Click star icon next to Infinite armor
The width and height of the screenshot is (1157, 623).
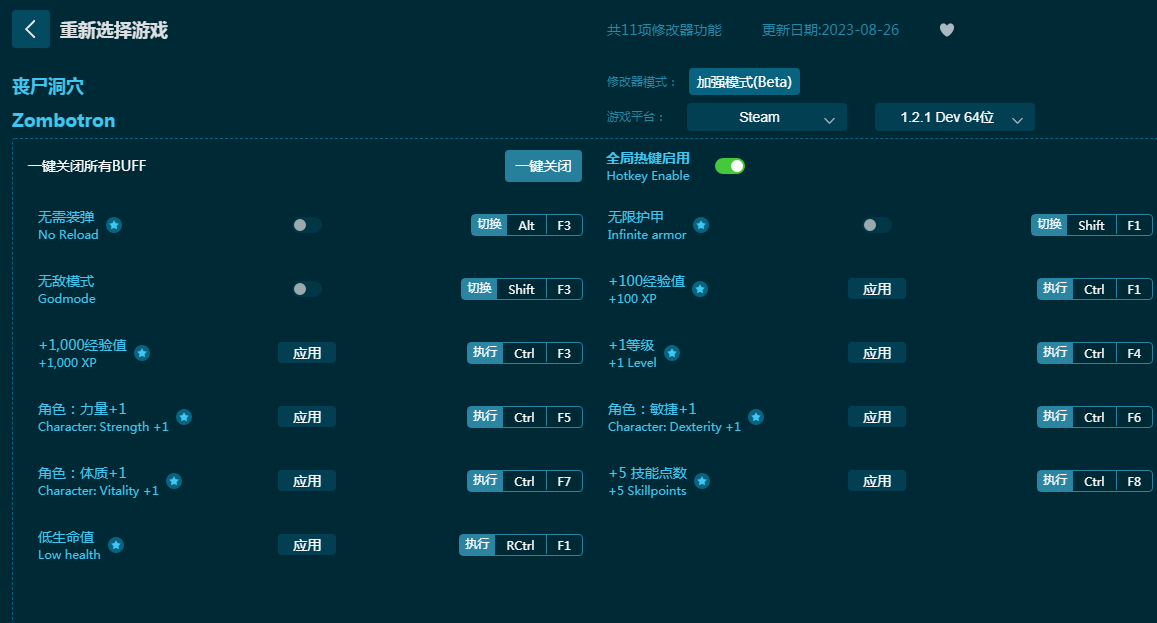click(701, 225)
